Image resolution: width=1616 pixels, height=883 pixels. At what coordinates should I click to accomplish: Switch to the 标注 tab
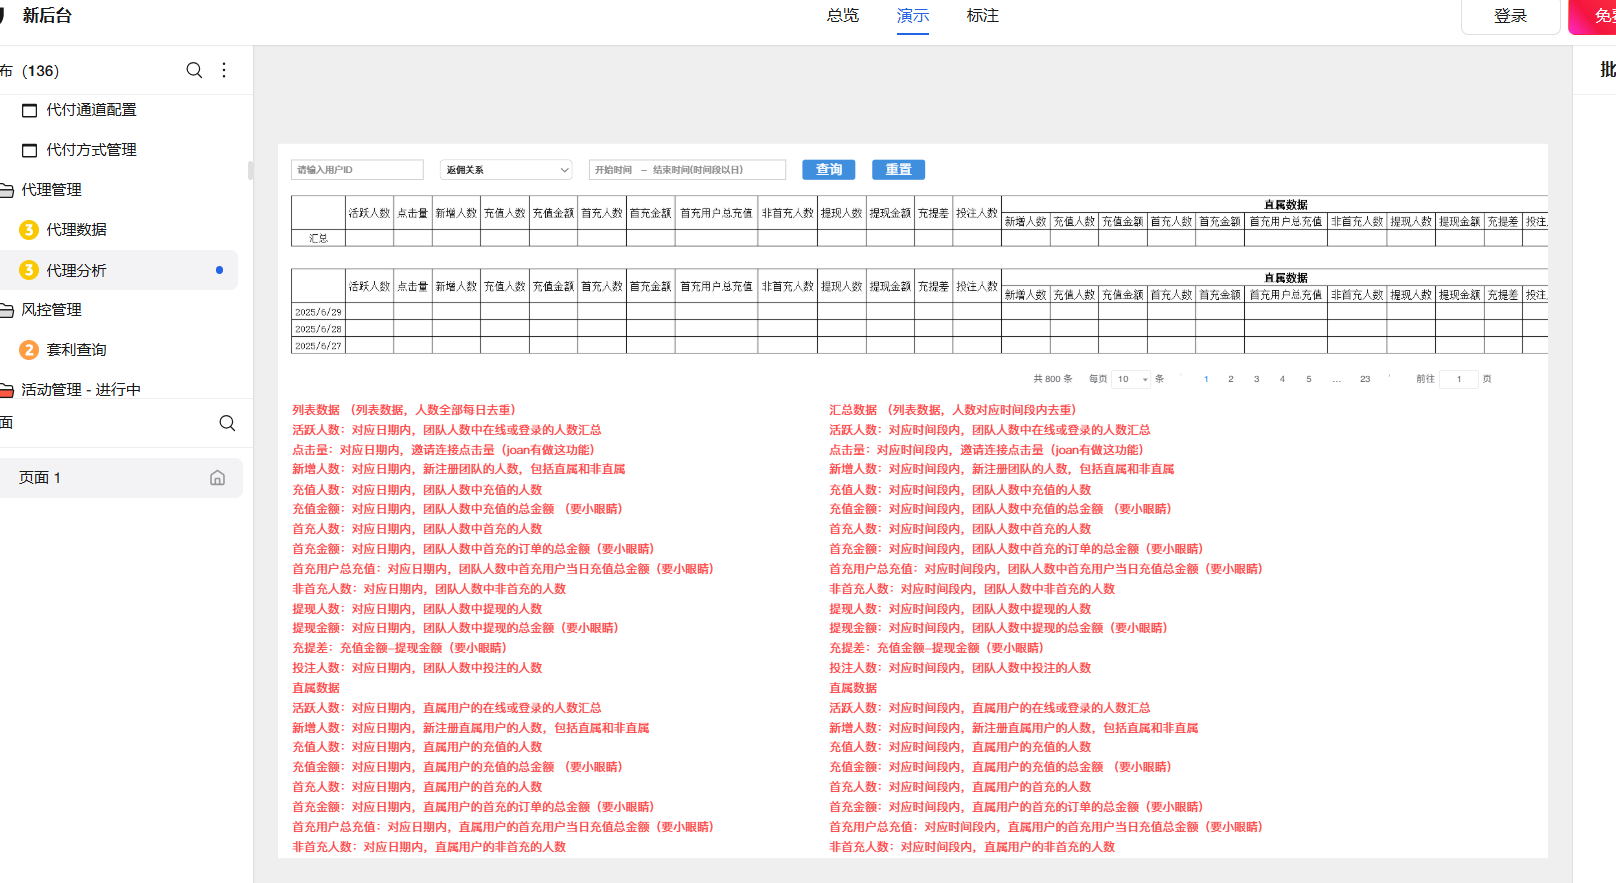pyautogui.click(x=983, y=16)
